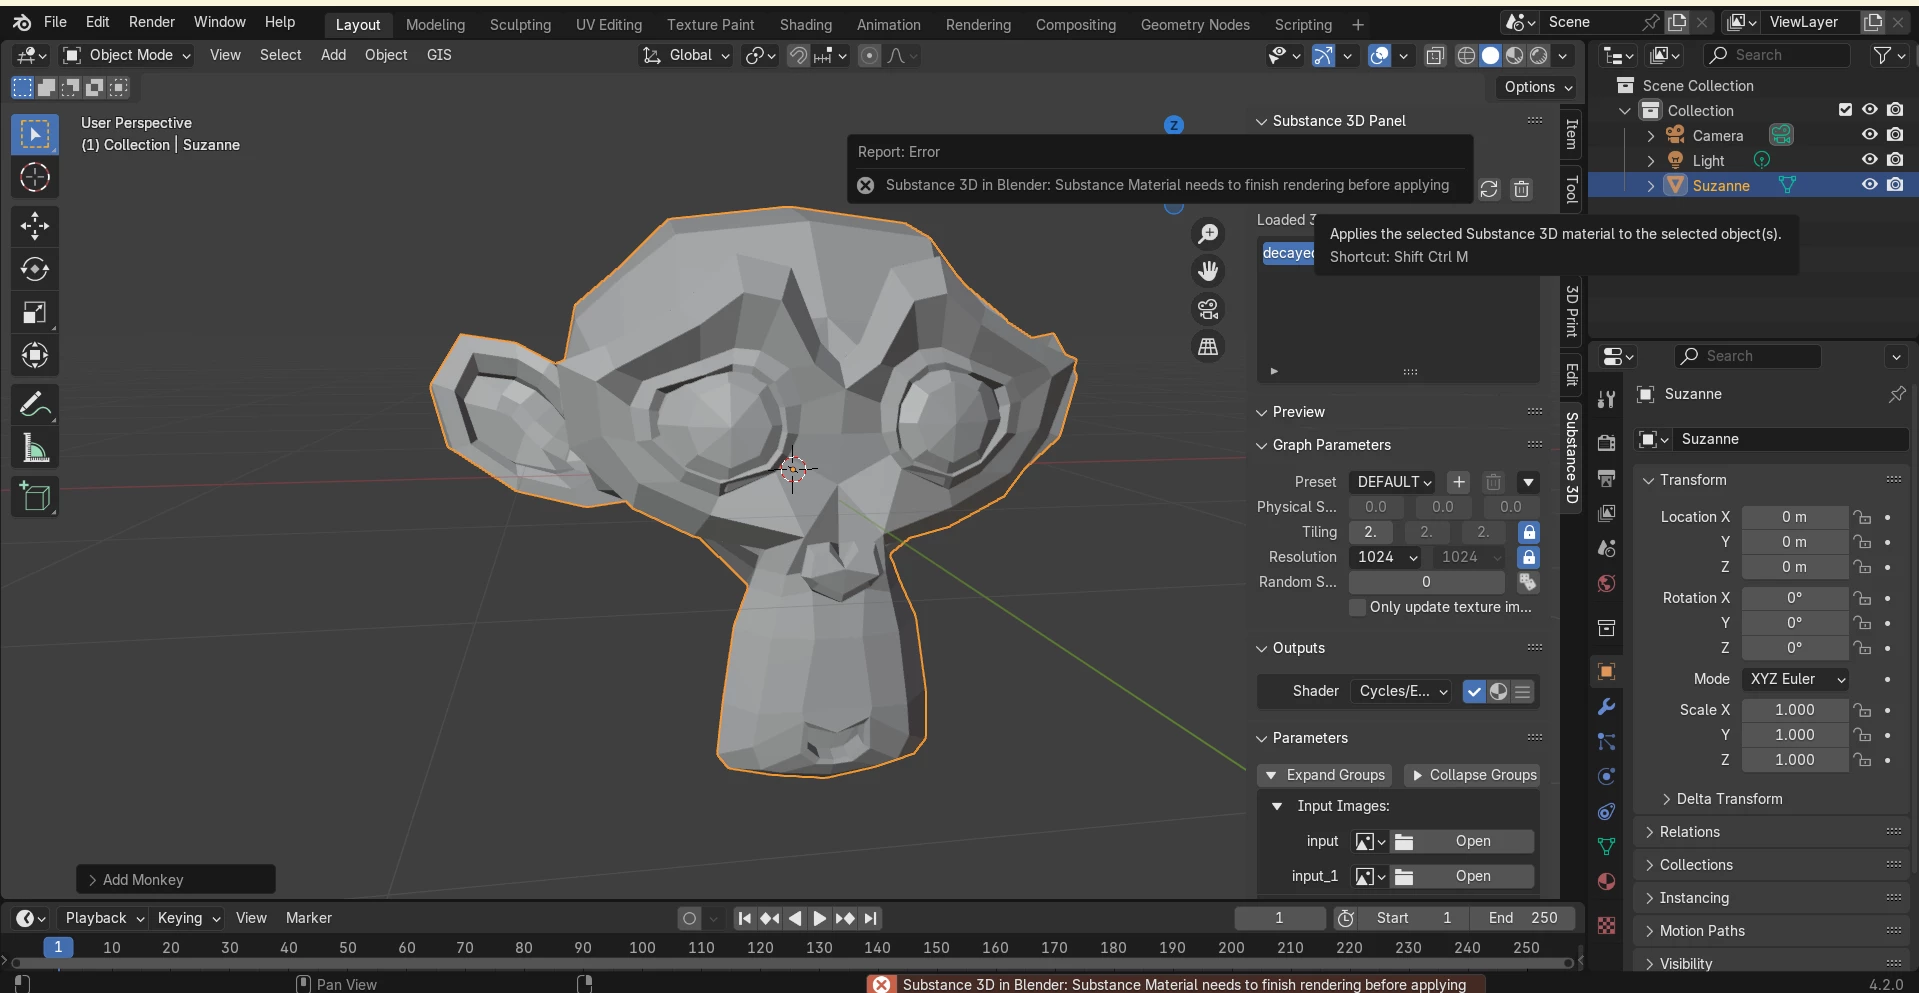
Task: Jump to the timeline end frame
Action: [x=871, y=918]
